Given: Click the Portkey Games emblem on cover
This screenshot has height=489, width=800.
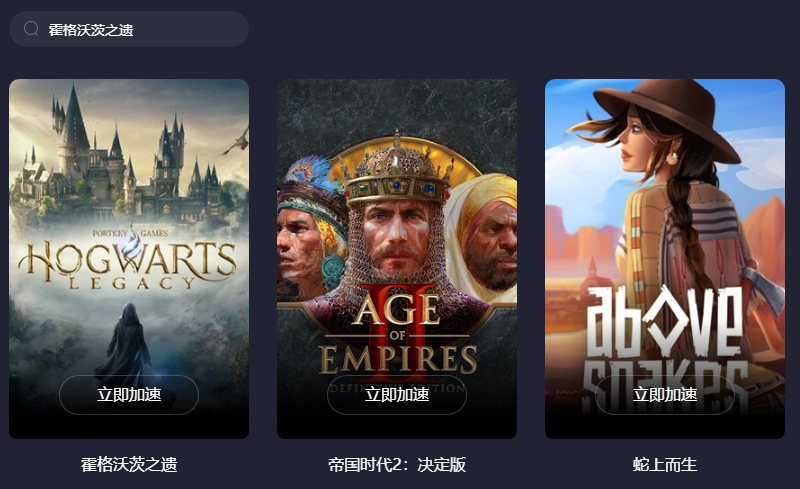Looking at the screenshot, I should (131, 233).
